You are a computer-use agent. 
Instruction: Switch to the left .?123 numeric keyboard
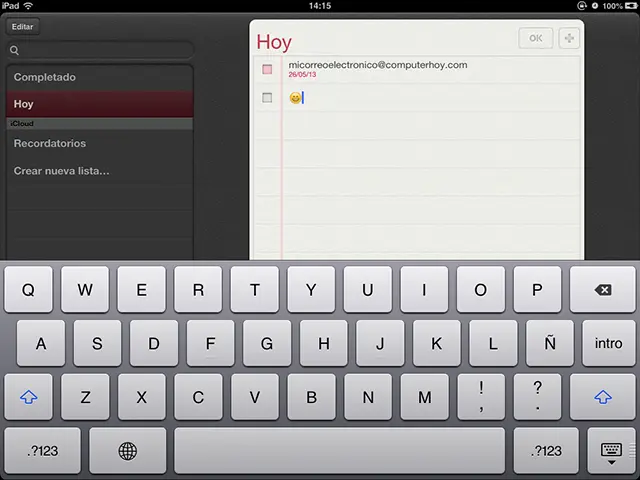pyautogui.click(x=42, y=451)
